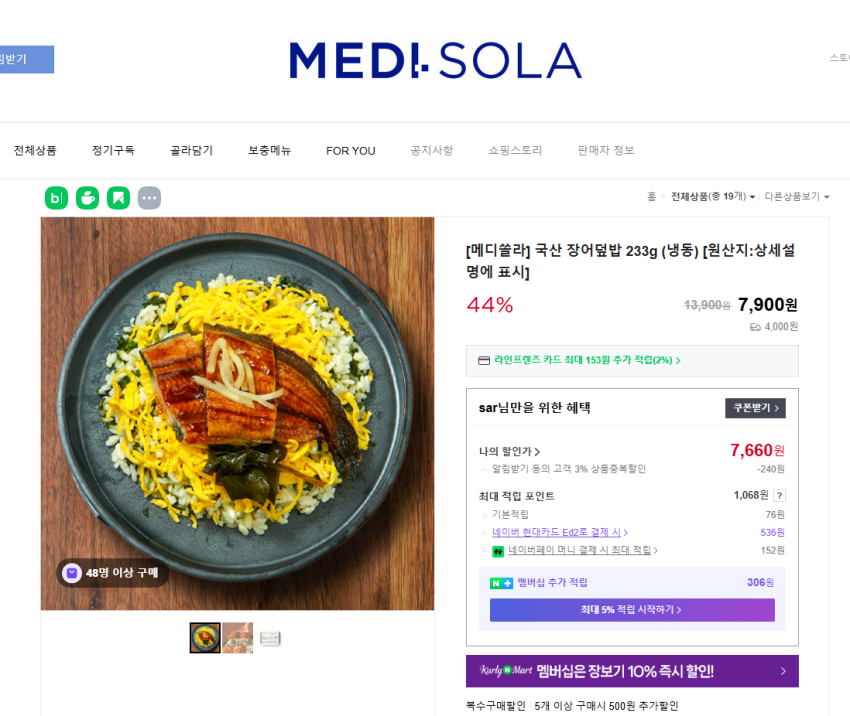Click the Naver Pay N icon

click(498, 551)
